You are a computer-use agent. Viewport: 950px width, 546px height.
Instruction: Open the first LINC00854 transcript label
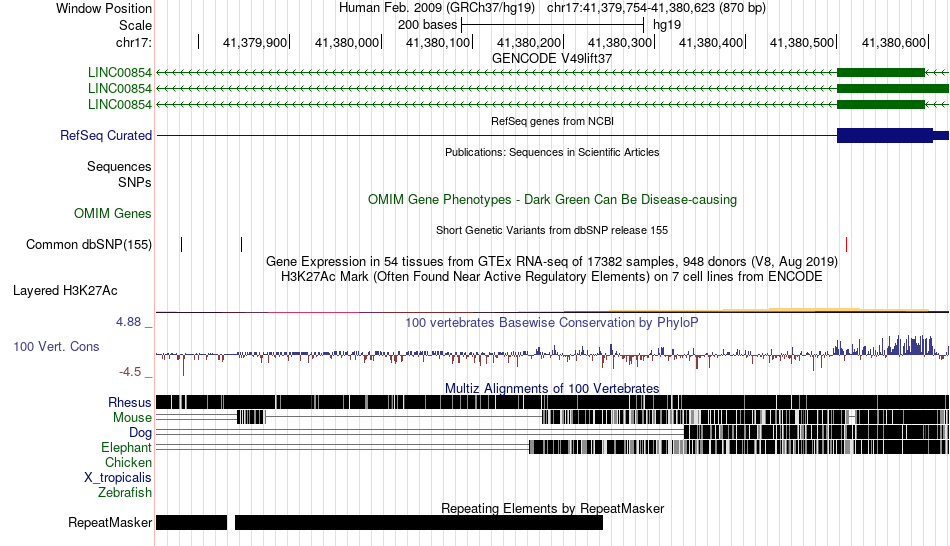(x=120, y=73)
